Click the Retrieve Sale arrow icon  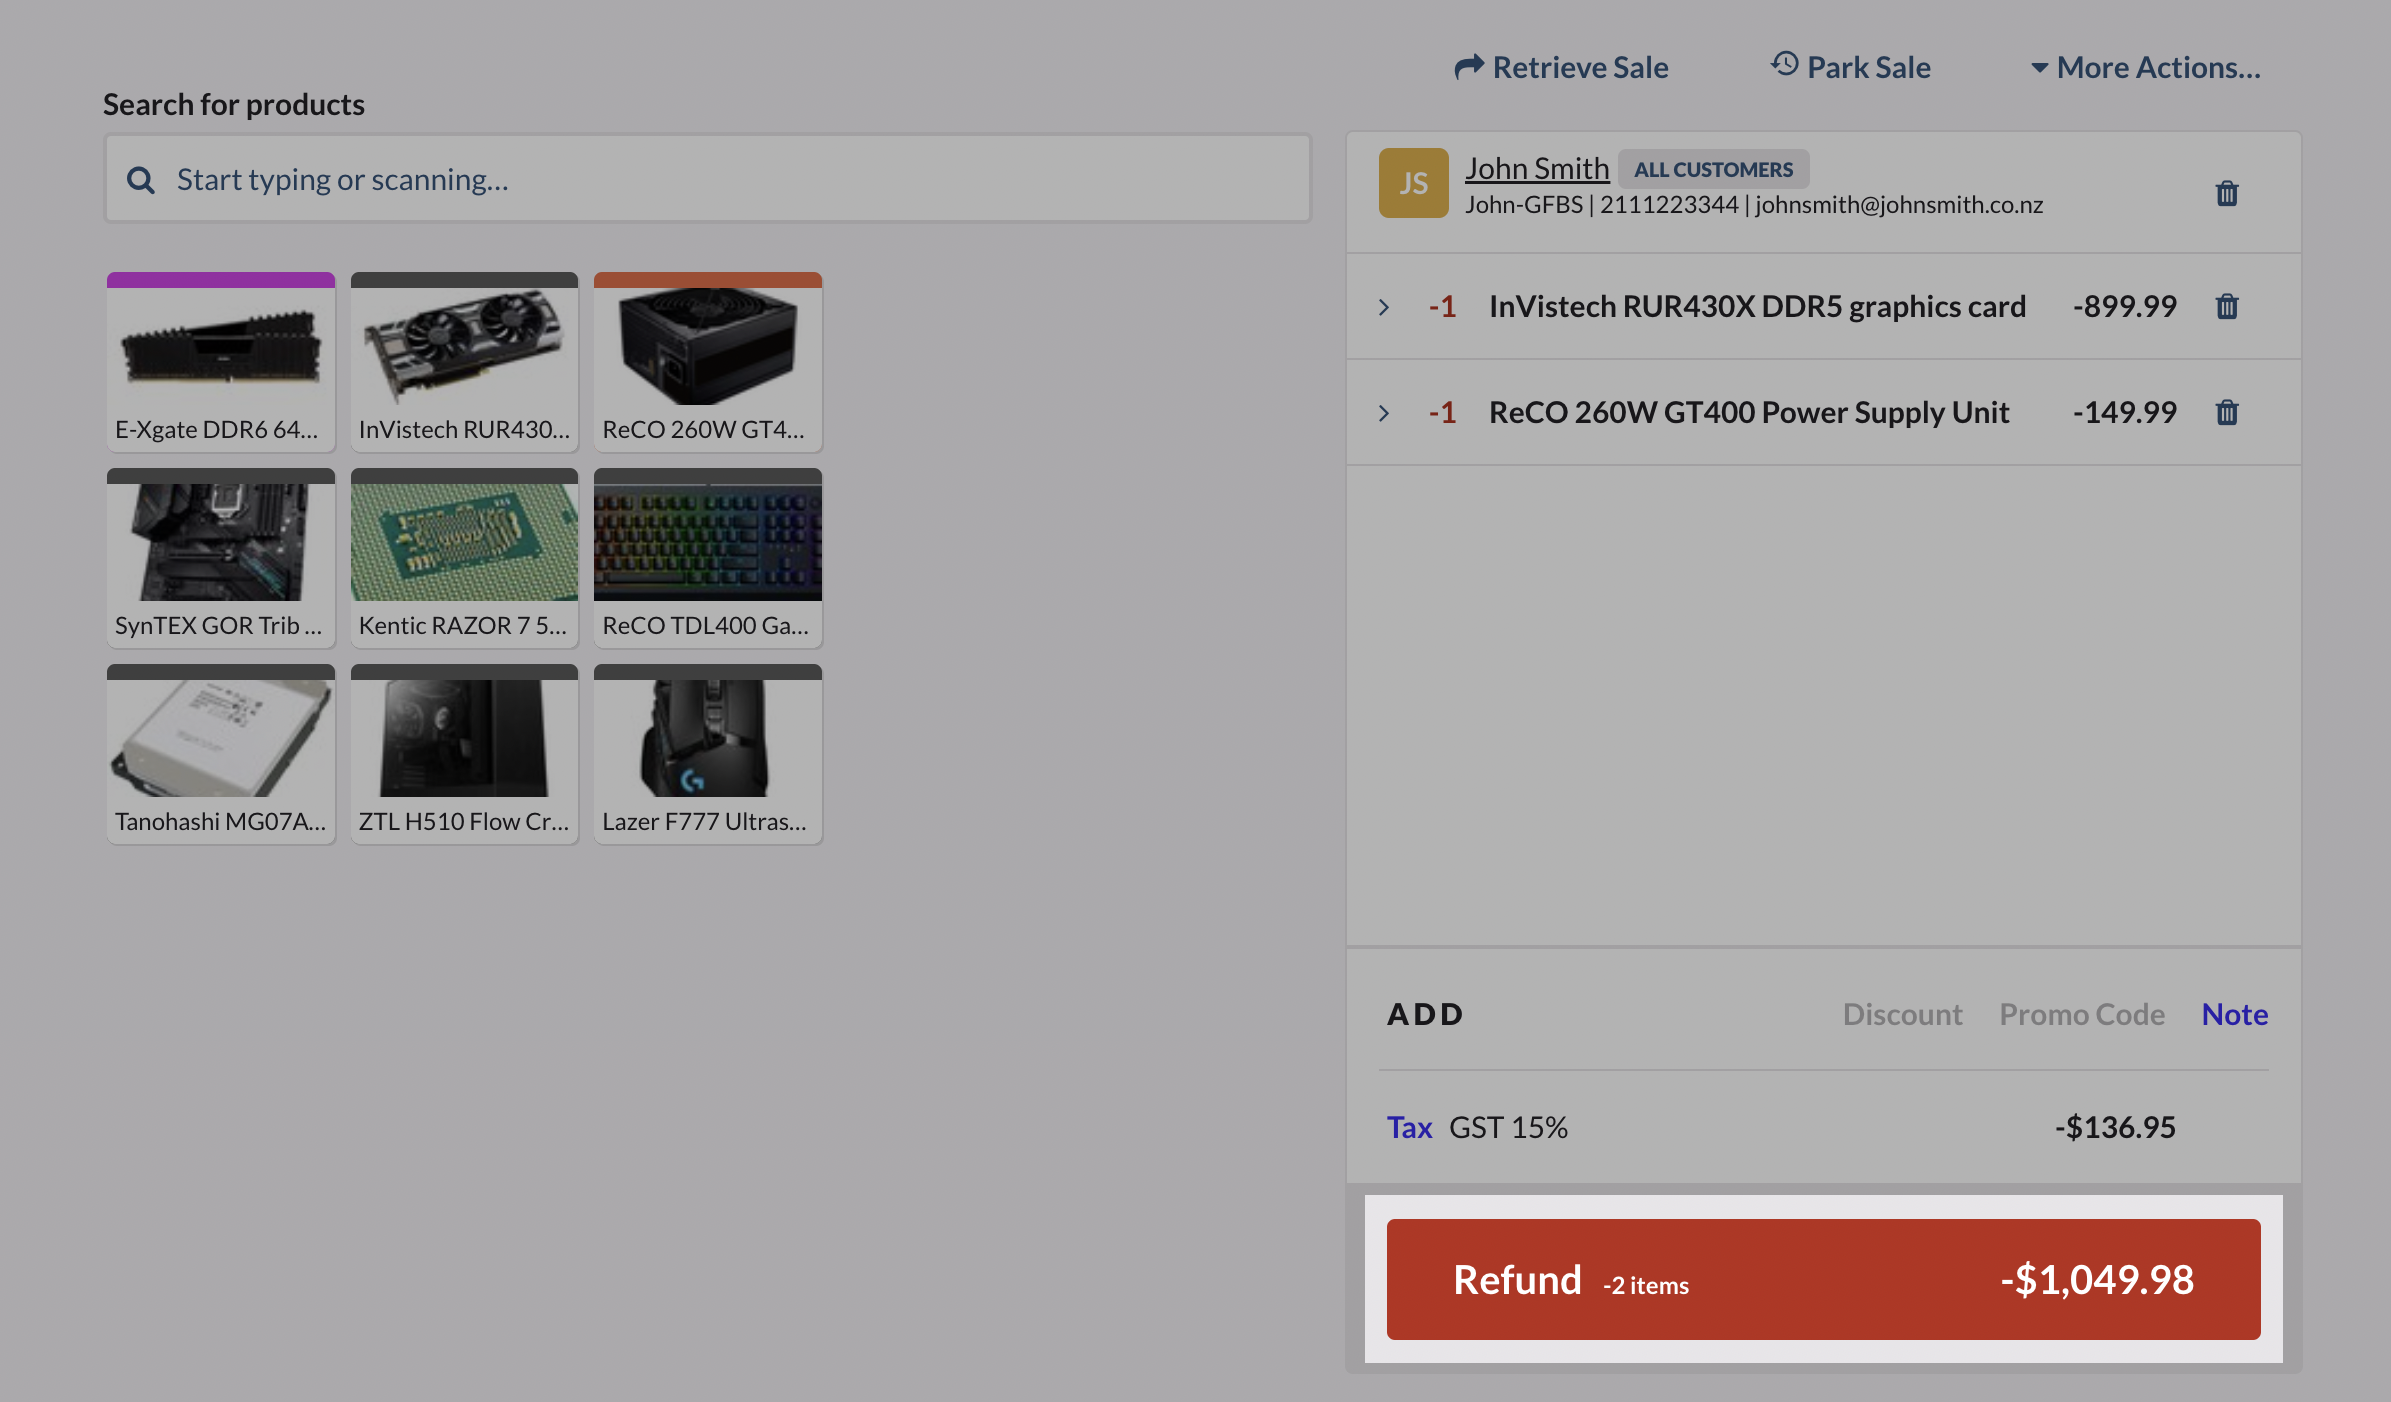point(1468,66)
